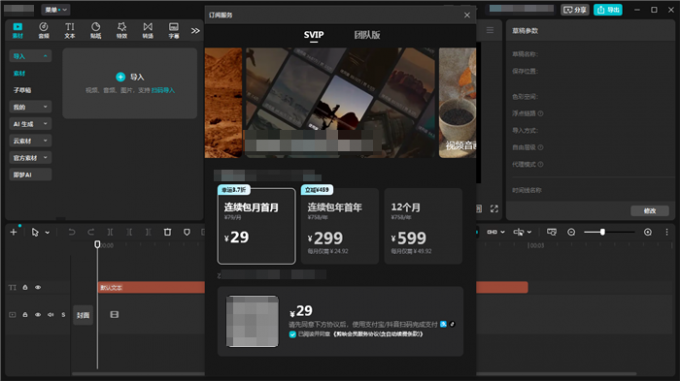Collapse the 导入 sidebar section
The image size is (680, 381).
pyautogui.click(x=30, y=56)
